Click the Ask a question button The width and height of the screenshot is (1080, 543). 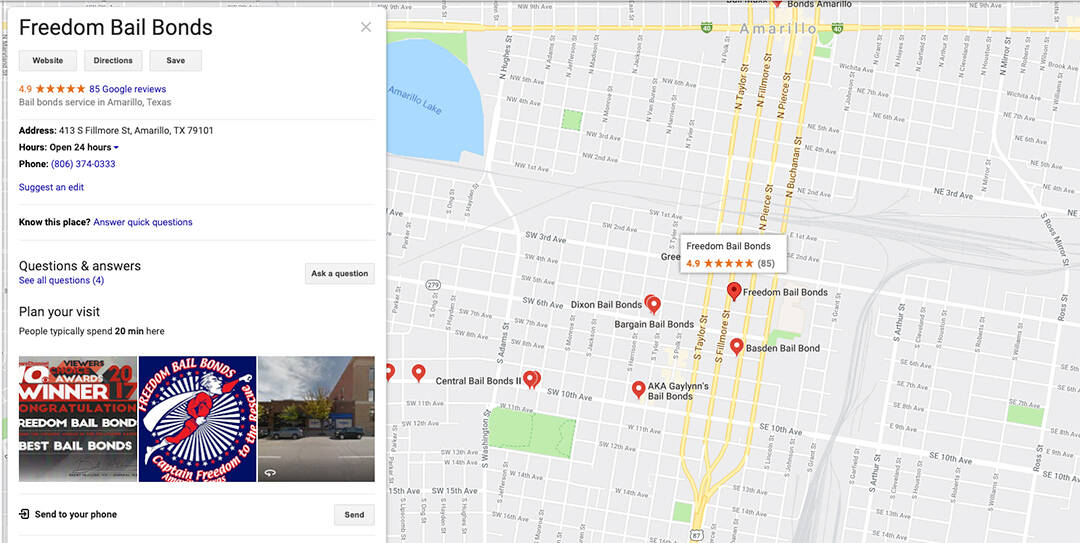click(340, 274)
